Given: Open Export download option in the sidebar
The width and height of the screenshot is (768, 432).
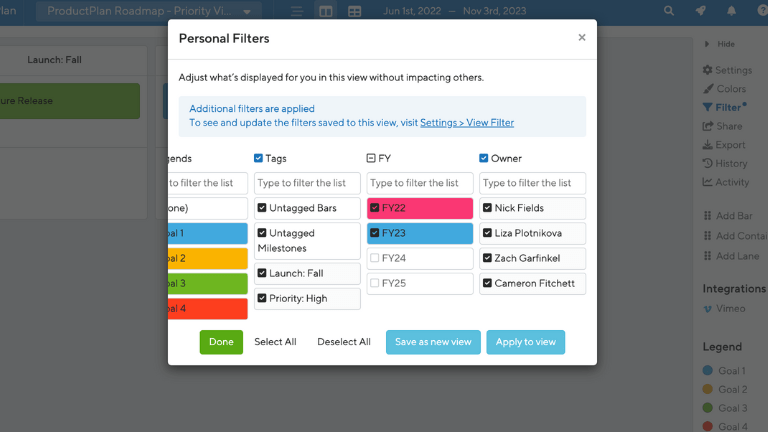Looking at the screenshot, I should pyautogui.click(x=724, y=145).
